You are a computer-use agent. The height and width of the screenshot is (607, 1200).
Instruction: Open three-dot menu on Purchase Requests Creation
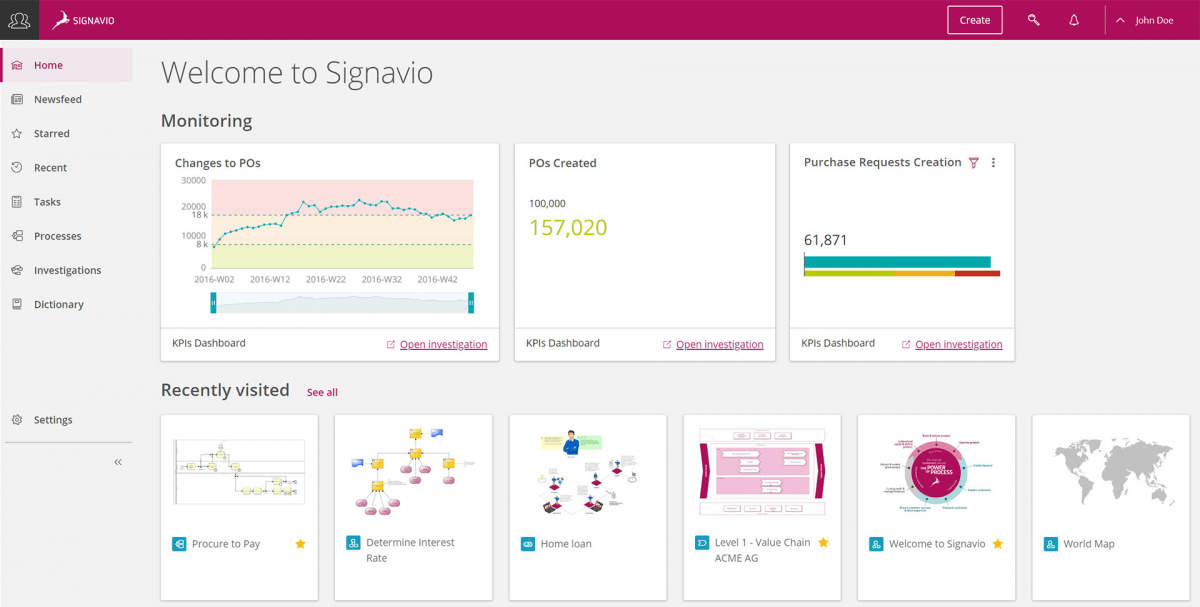993,163
